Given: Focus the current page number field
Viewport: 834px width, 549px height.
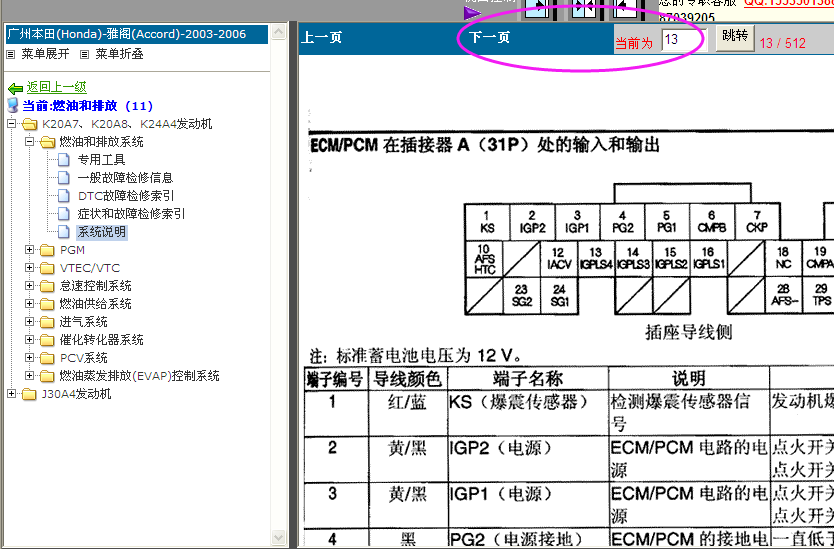Looking at the screenshot, I should click(x=684, y=40).
